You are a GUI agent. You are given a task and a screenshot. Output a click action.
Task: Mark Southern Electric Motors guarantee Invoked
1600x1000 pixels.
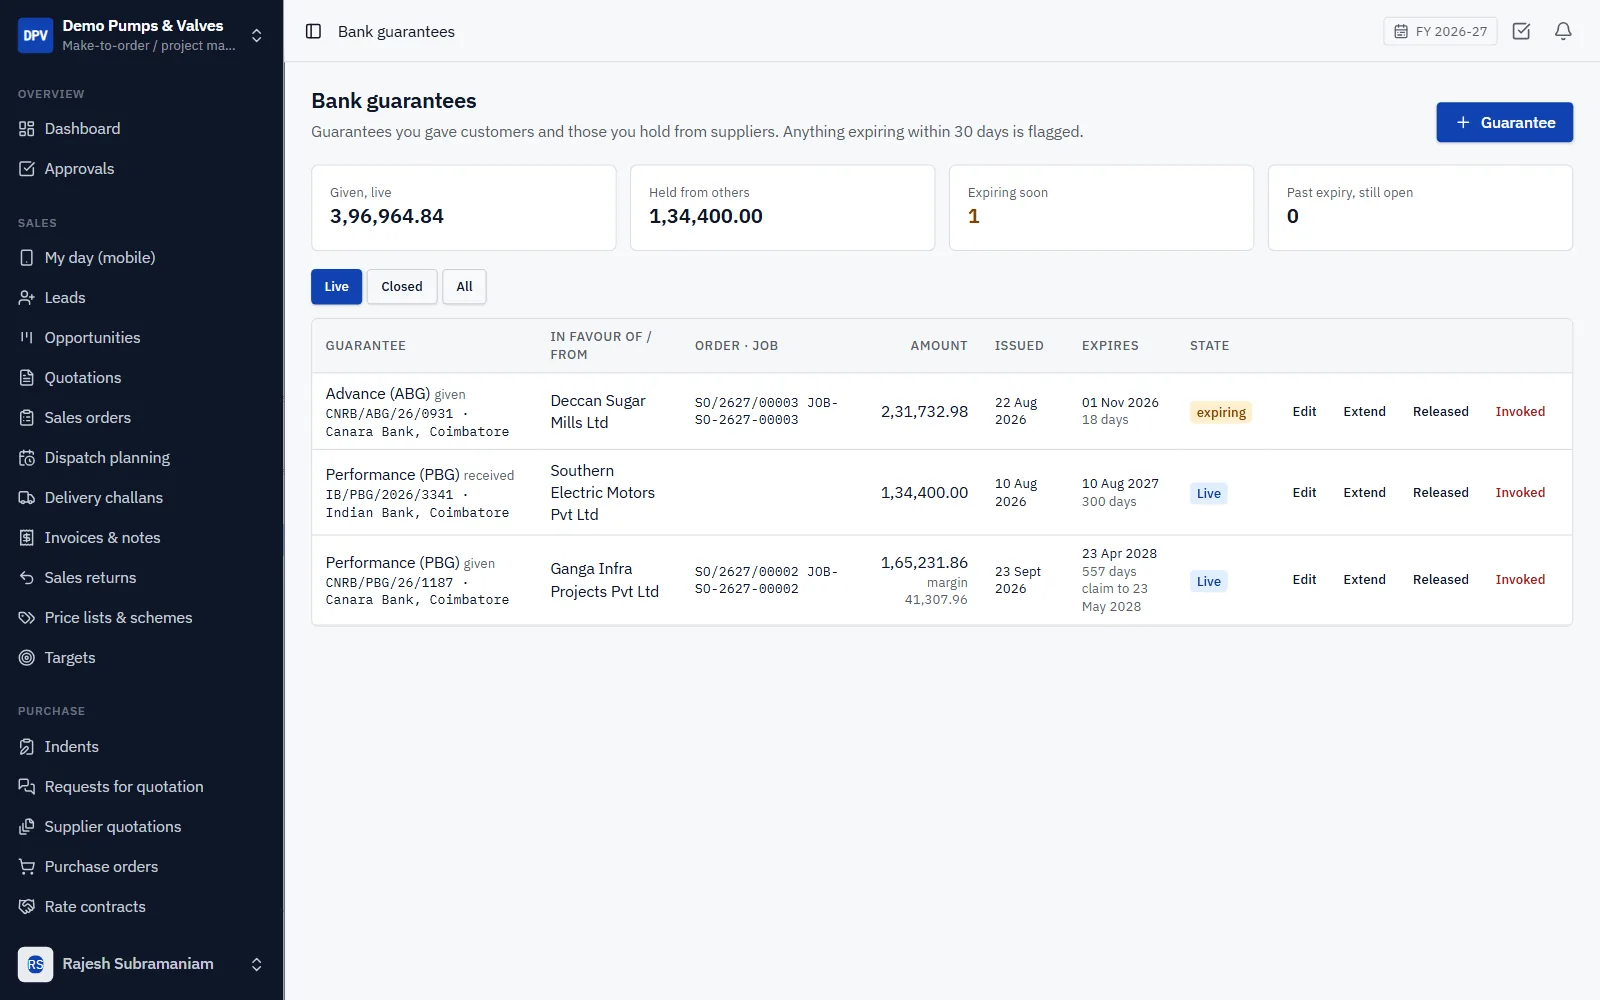[x=1520, y=493]
